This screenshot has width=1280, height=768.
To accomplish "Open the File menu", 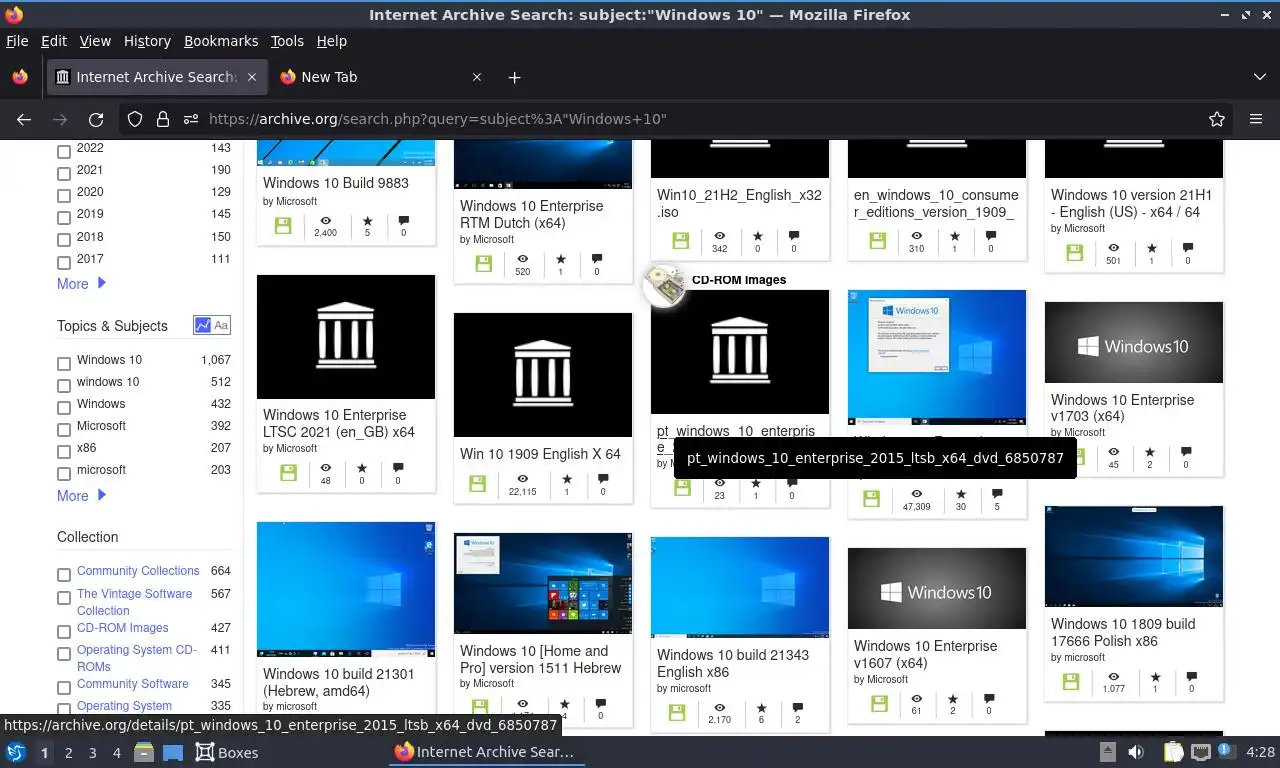I will [17, 41].
